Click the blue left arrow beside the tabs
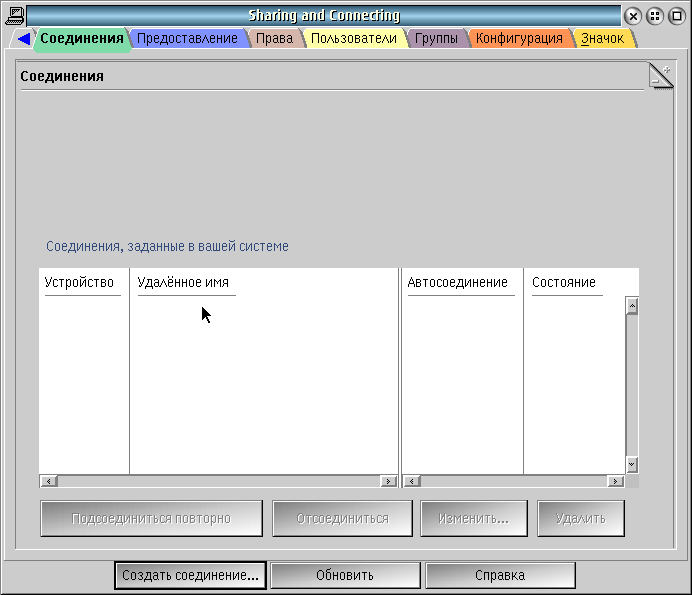The width and height of the screenshot is (692, 595). [x=24, y=39]
